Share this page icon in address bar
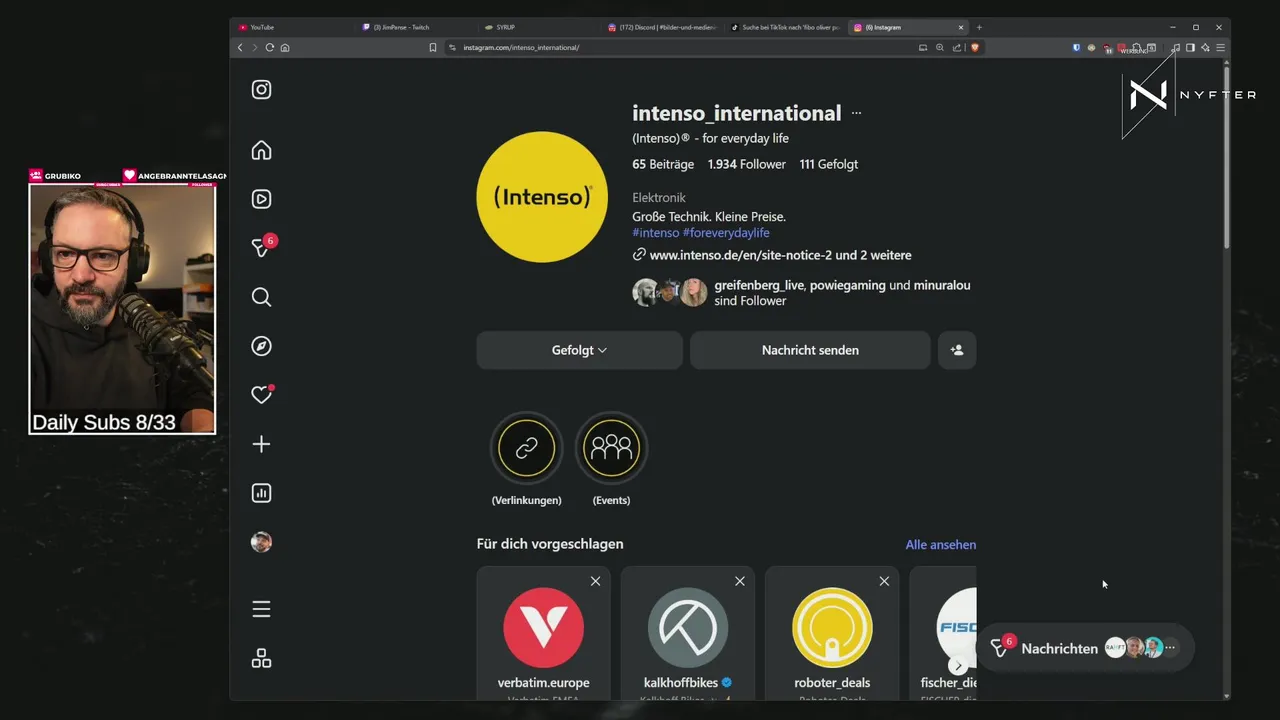Screen dimensions: 1280x720 pyautogui.click(x=957, y=47)
